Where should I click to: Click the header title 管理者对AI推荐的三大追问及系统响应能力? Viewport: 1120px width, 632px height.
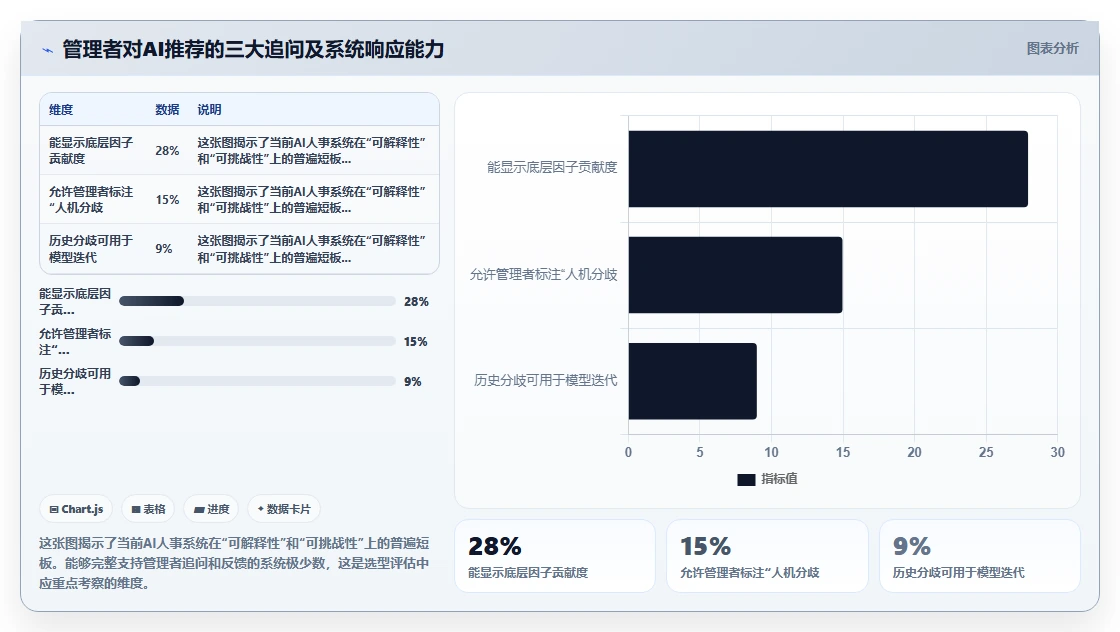pos(254,49)
